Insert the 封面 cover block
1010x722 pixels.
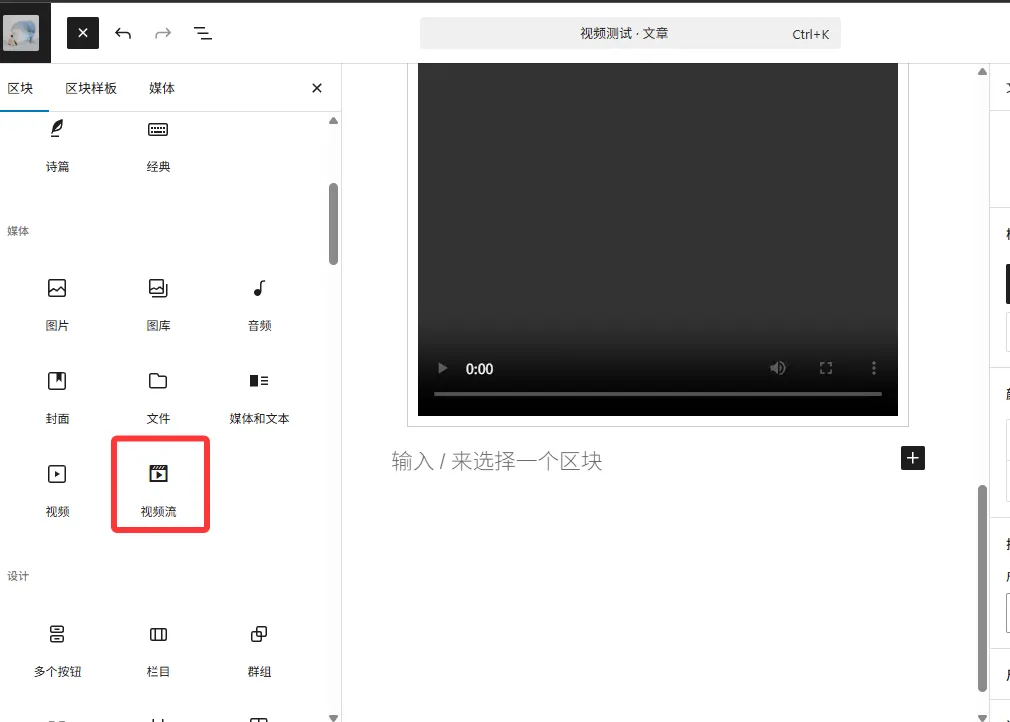pyautogui.click(x=57, y=393)
